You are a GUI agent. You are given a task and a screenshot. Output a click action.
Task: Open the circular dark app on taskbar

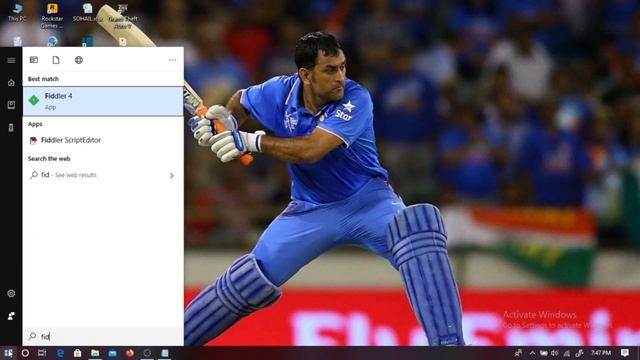[147, 353]
